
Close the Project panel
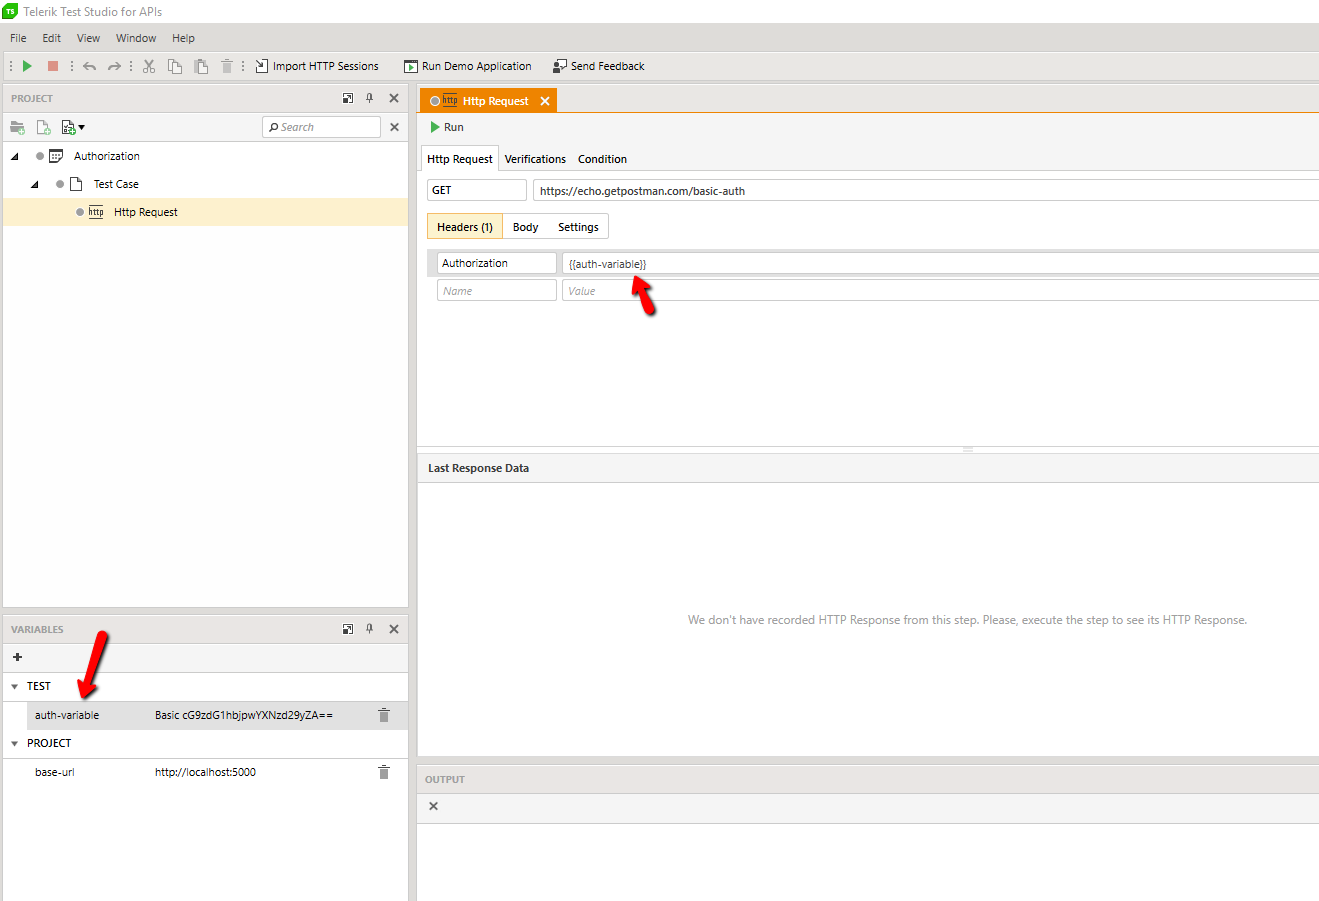pos(394,98)
